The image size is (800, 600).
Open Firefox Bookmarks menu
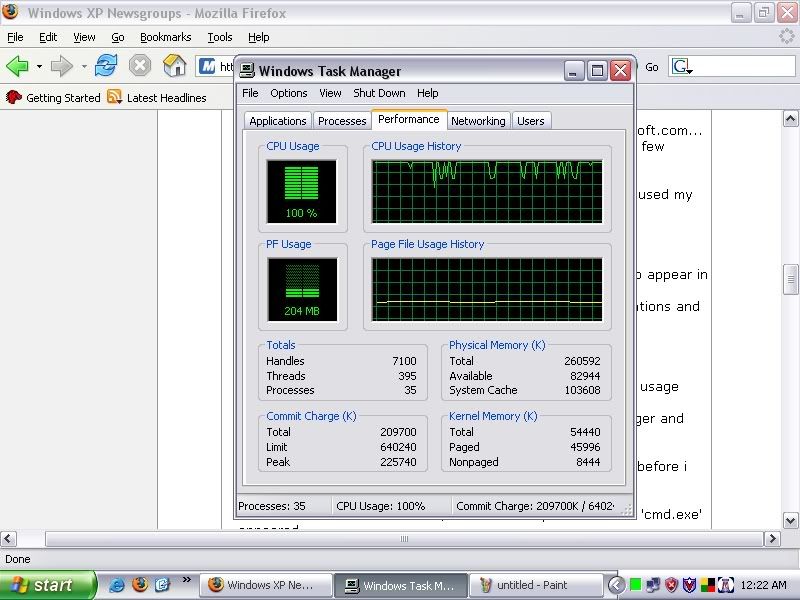pyautogui.click(x=165, y=37)
